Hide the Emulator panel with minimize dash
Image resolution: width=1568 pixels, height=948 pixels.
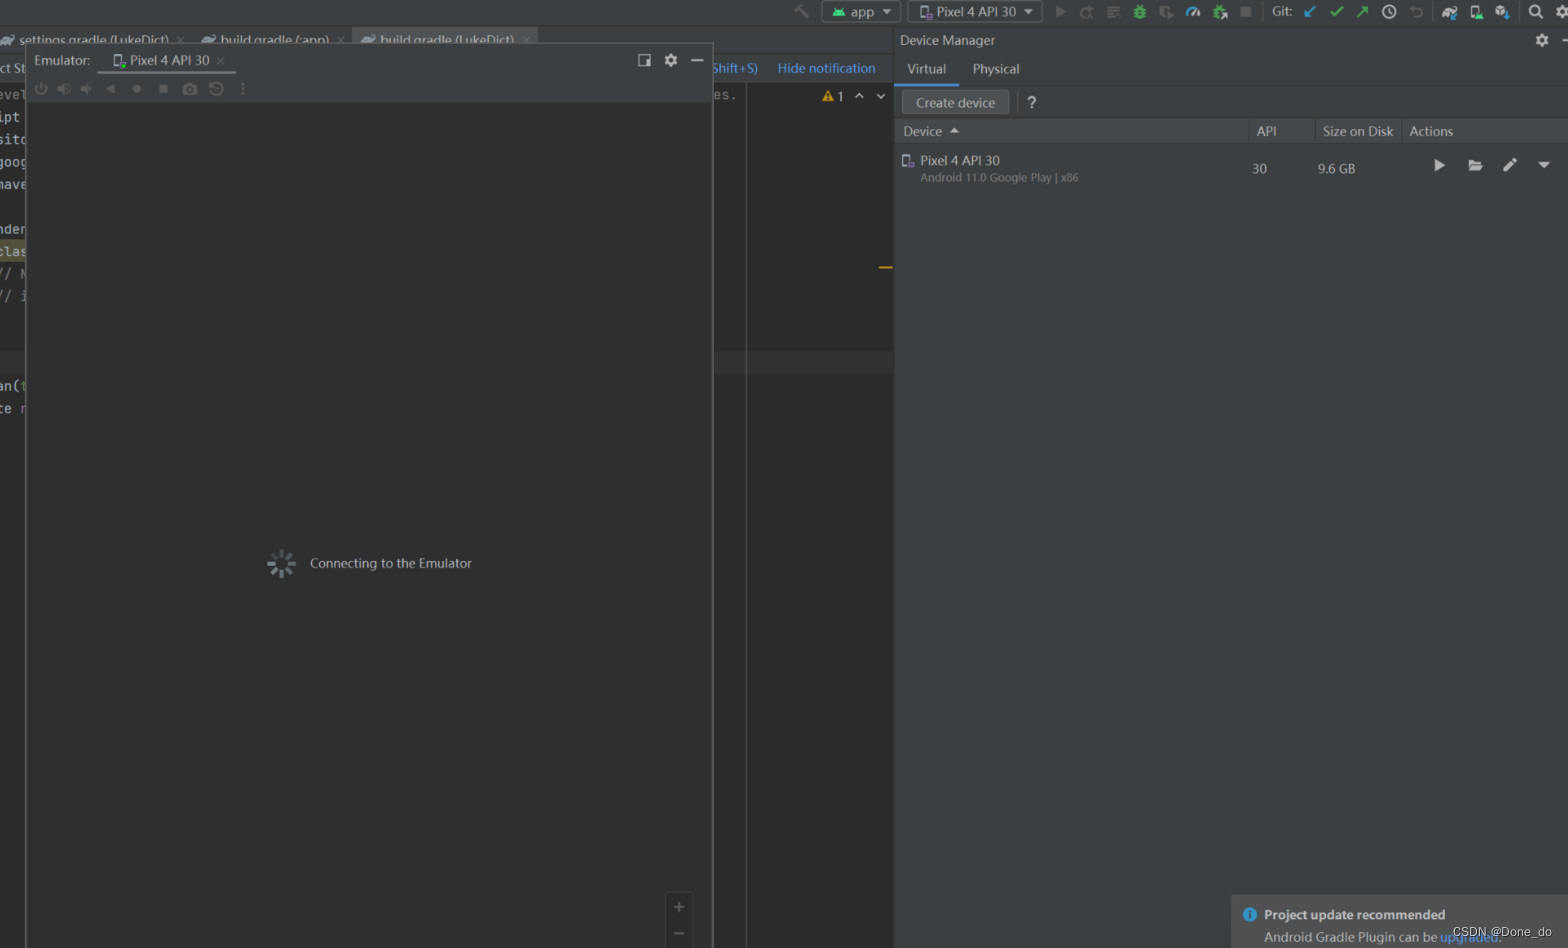(697, 60)
